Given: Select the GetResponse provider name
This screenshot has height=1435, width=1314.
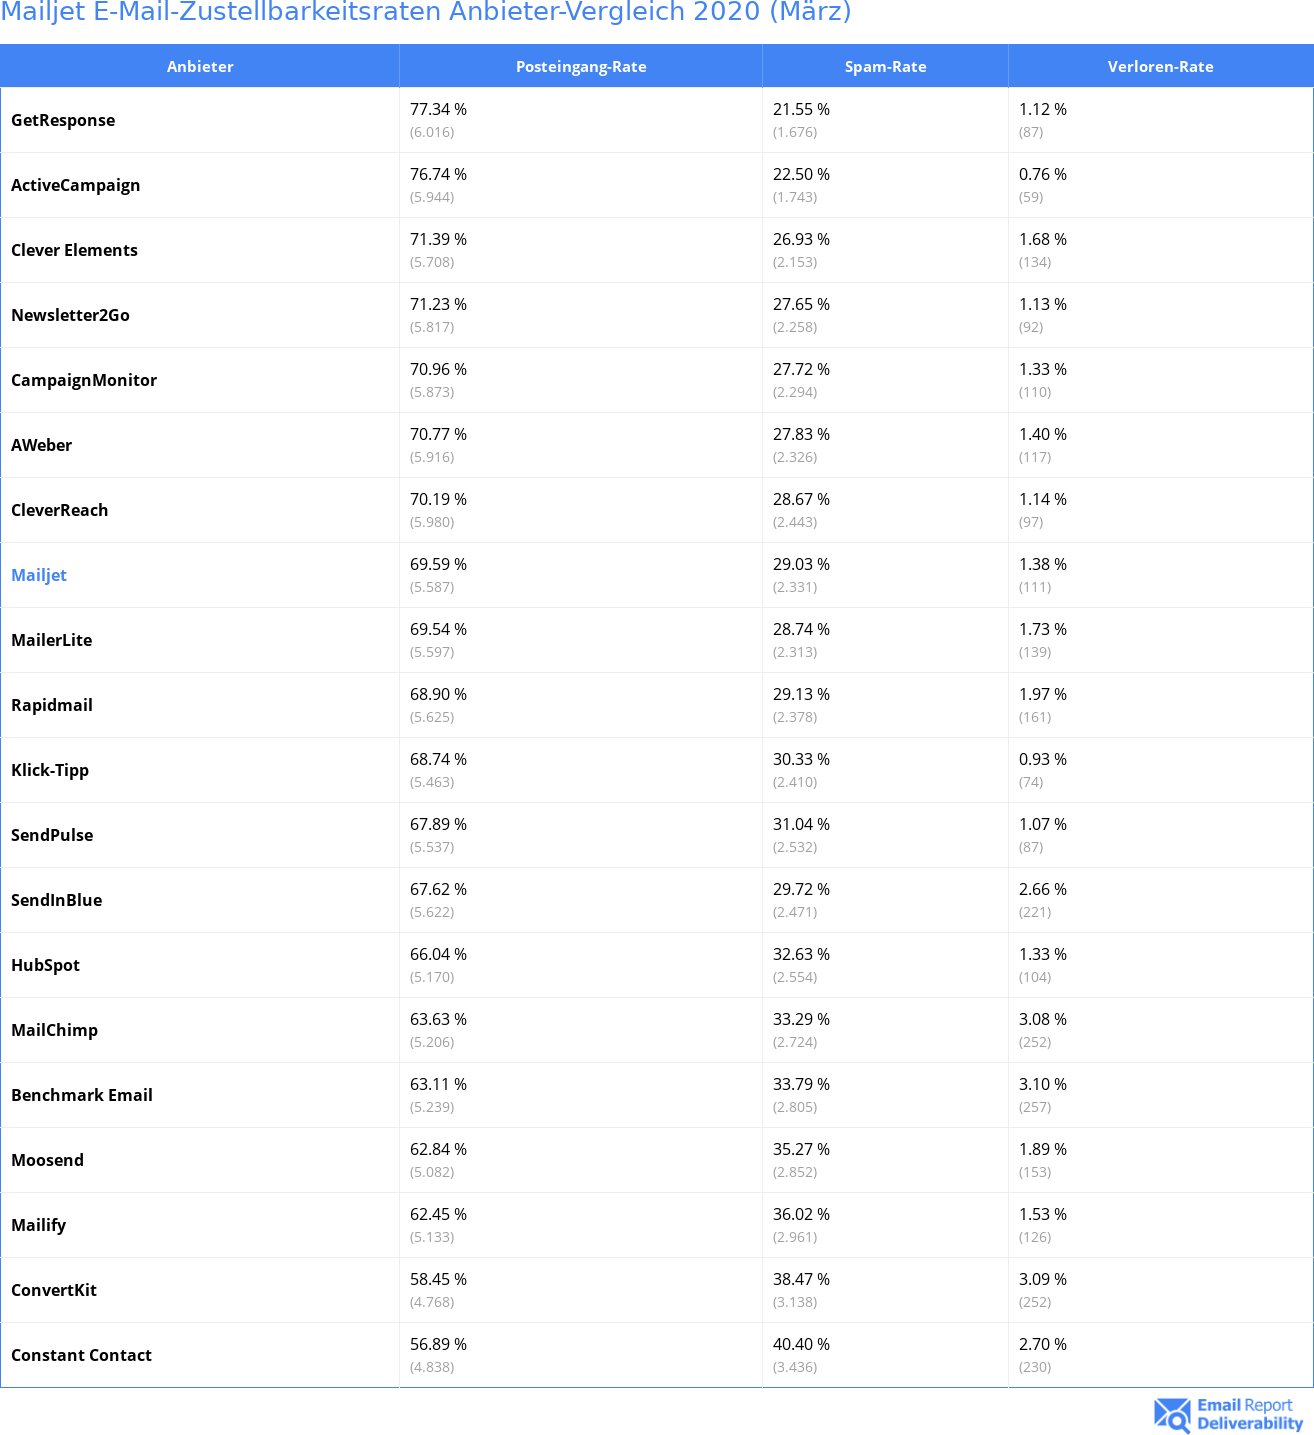Looking at the screenshot, I should pyautogui.click(x=63, y=120).
